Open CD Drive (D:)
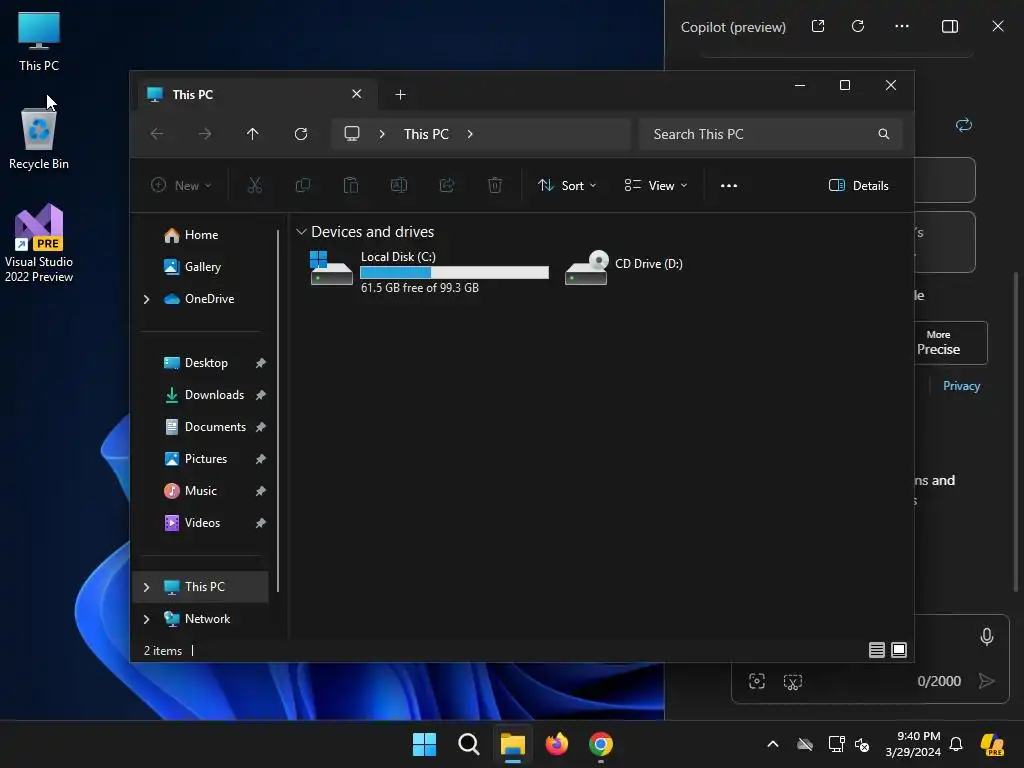1024x768 pixels. point(624,266)
